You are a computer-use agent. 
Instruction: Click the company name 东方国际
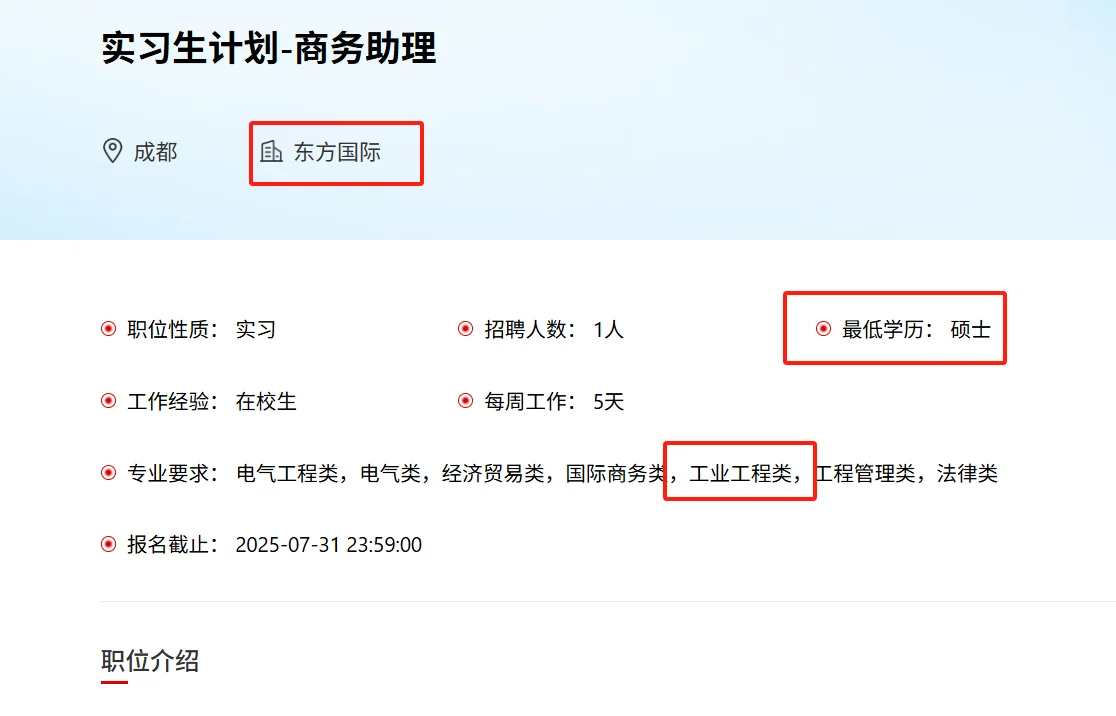[337, 152]
